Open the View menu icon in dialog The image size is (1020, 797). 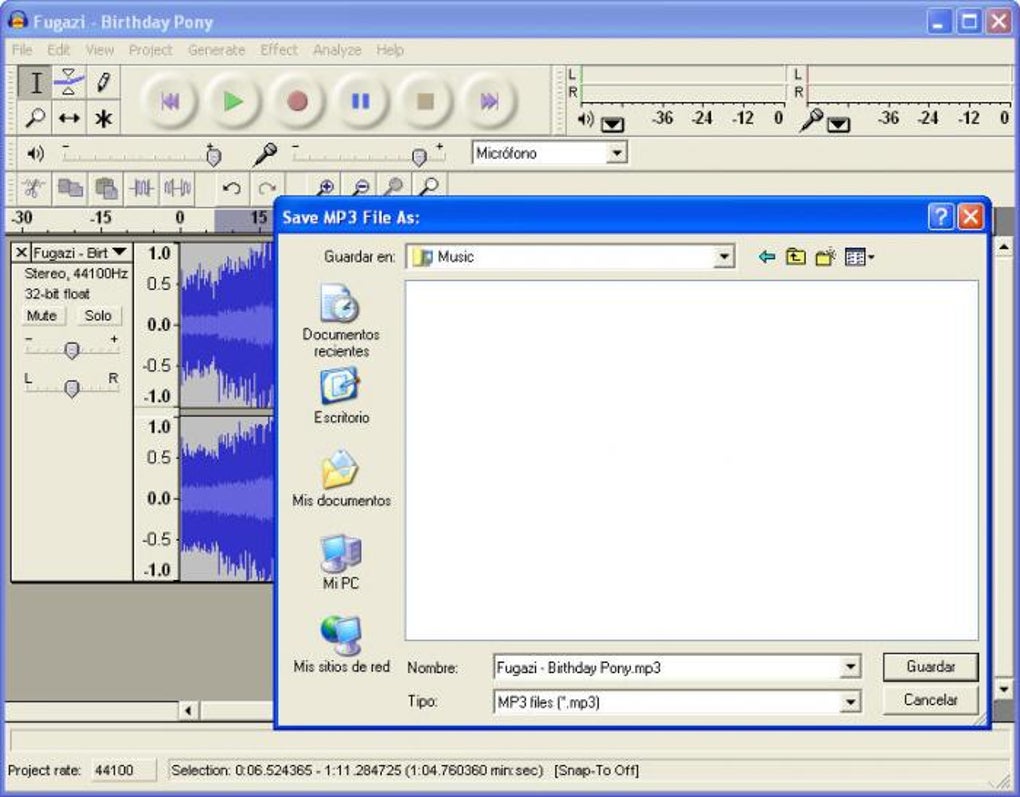[859, 257]
